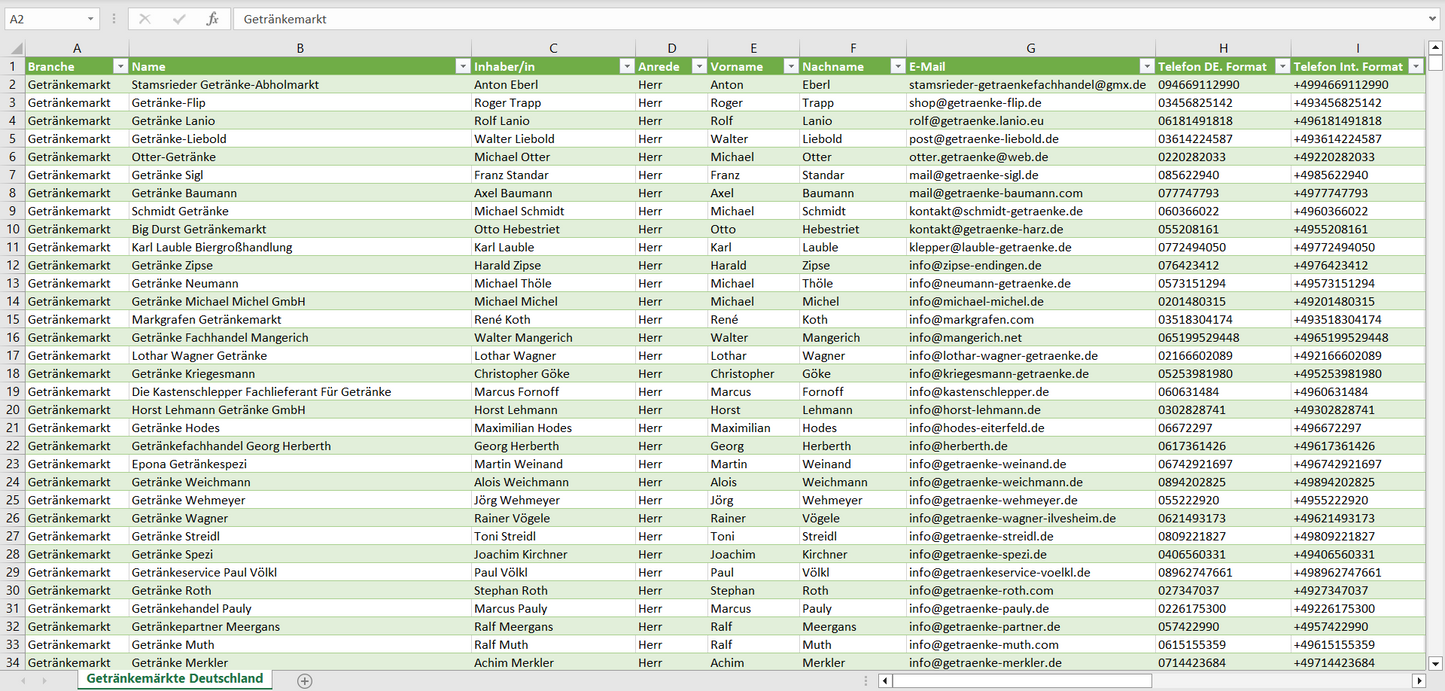Click the horizontal scrollbar left arrow

tap(885, 681)
